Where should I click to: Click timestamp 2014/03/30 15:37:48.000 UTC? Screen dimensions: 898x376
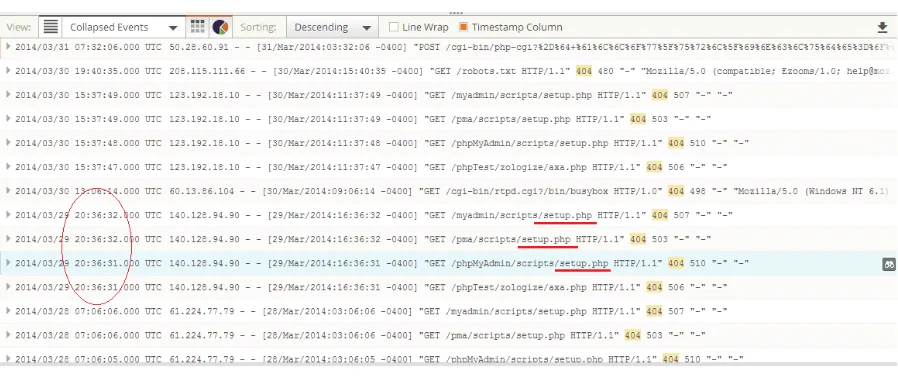88,143
